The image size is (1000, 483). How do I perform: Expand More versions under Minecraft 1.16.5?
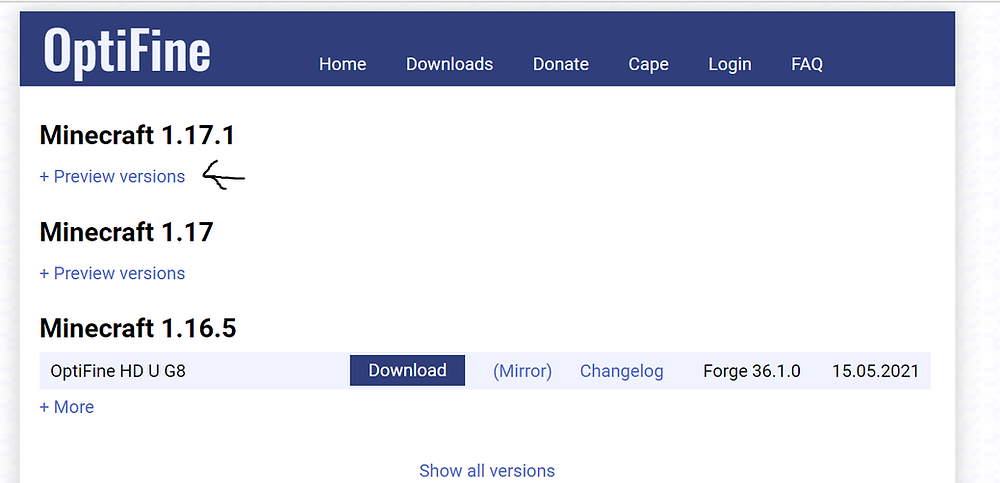tap(67, 407)
